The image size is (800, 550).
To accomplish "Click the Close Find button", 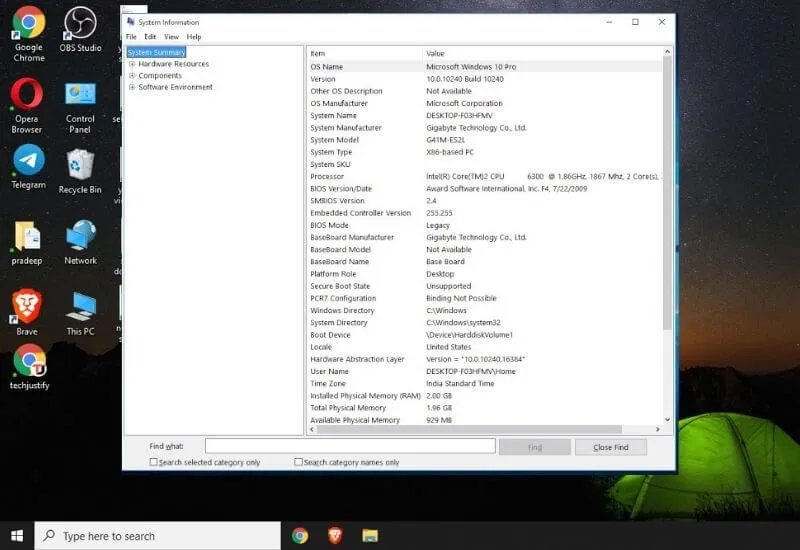I will (611, 447).
